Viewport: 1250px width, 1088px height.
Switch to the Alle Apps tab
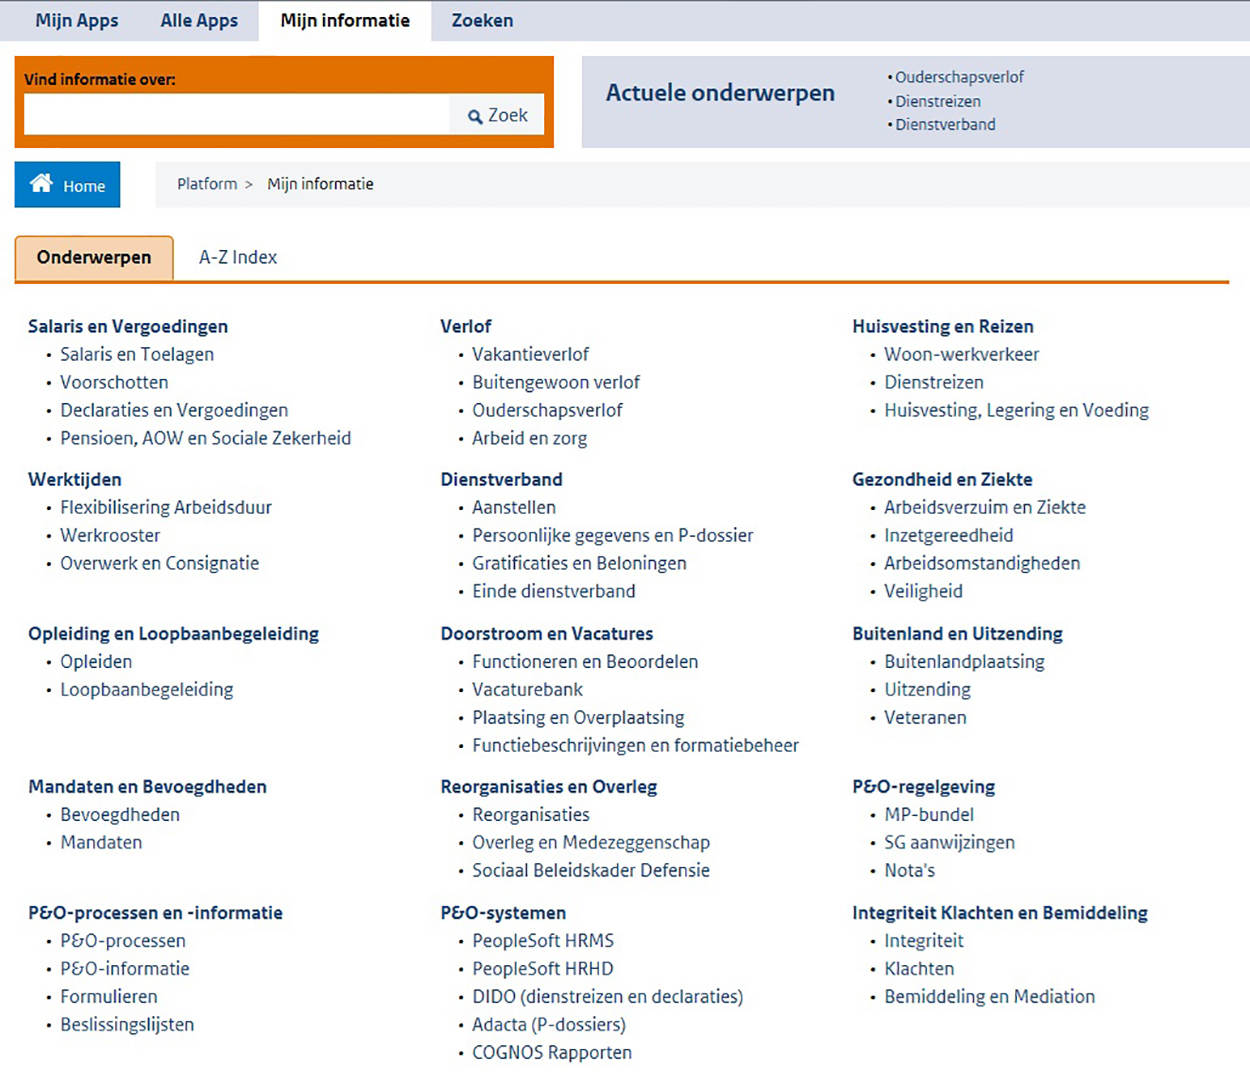(199, 20)
